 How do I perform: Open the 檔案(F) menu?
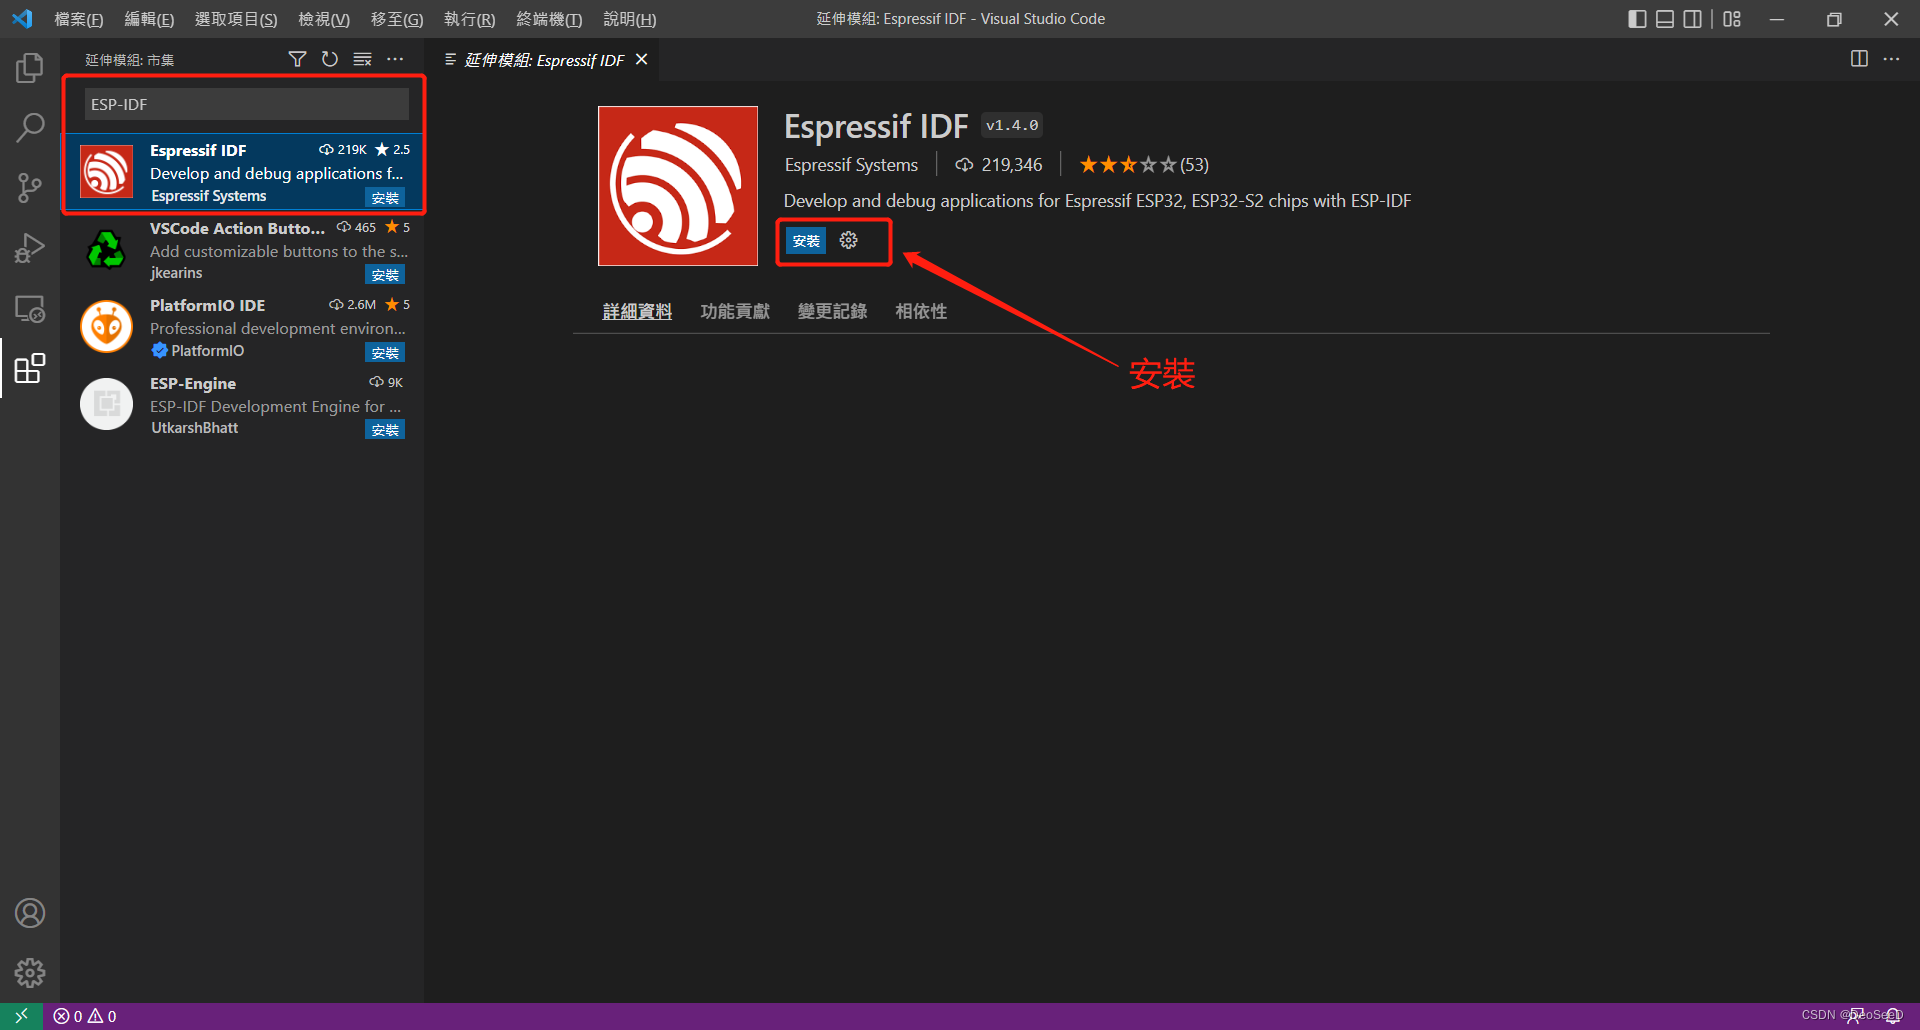click(79, 19)
